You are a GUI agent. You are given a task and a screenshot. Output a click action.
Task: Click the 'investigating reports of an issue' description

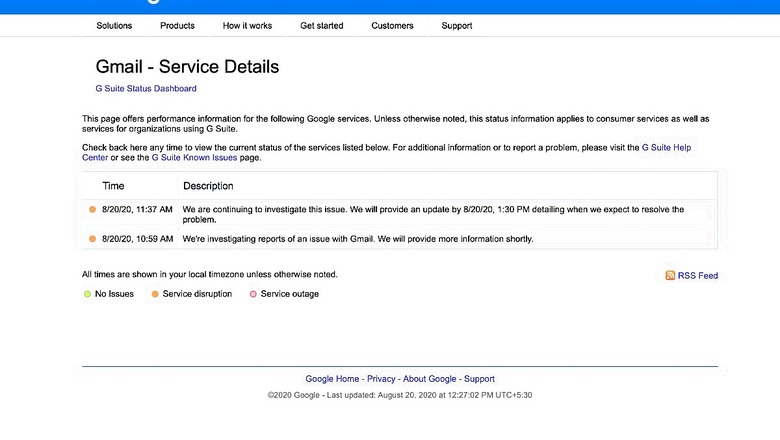(x=358, y=239)
